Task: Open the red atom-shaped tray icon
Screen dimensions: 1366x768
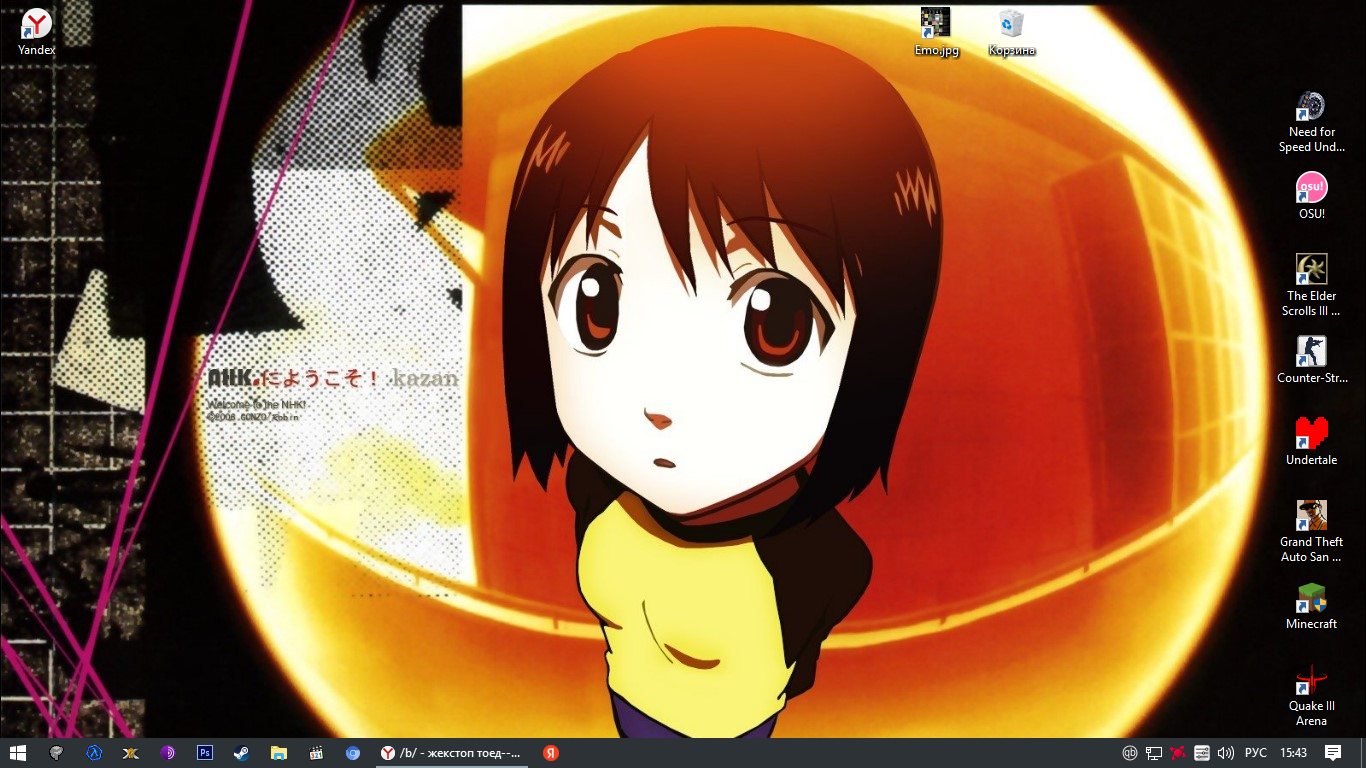Action: [1178, 753]
